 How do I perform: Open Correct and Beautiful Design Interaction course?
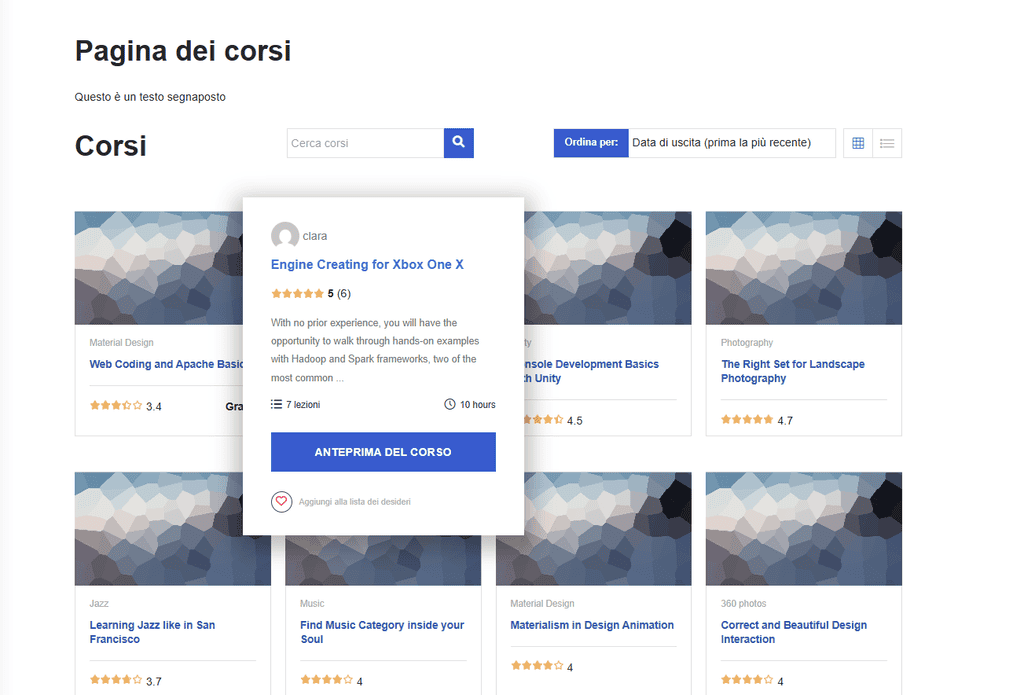click(794, 632)
